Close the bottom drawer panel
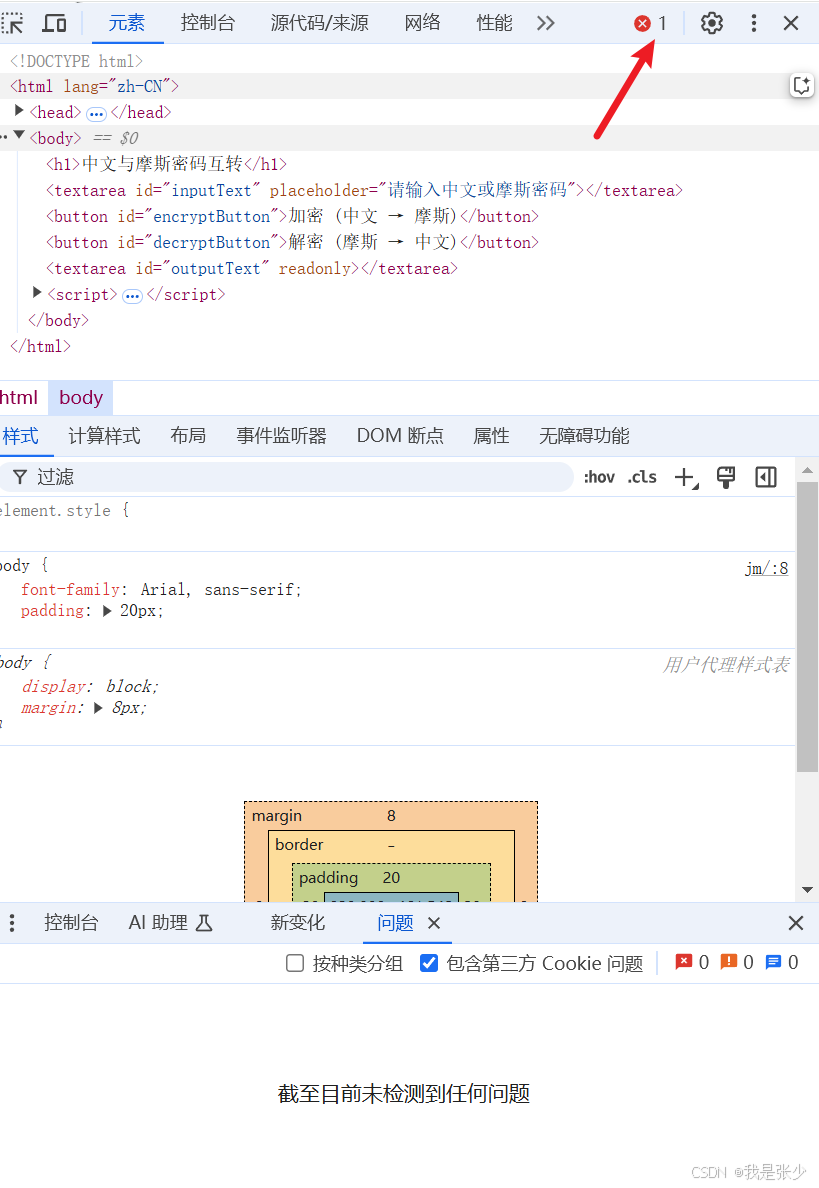Viewport: 819px width, 1188px height. click(796, 923)
